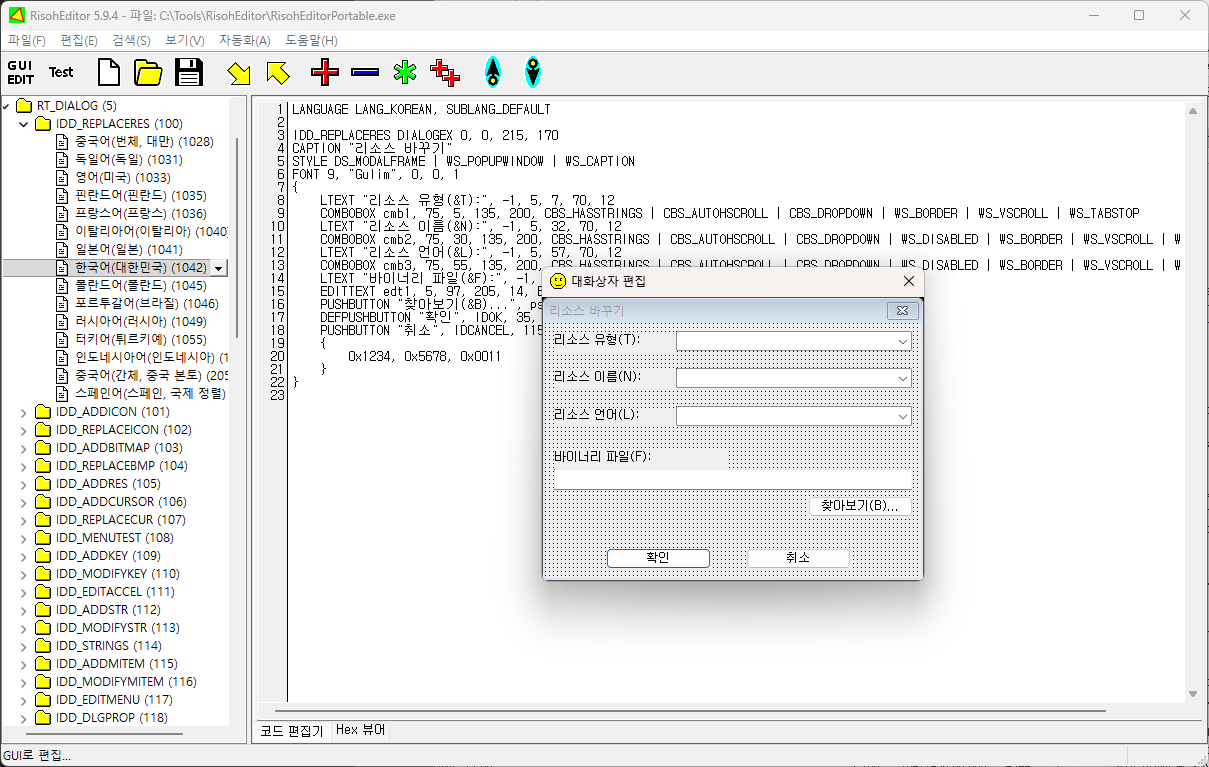Open the 리소스 언어(L) combo box
The image size is (1209, 767).
tap(794, 415)
